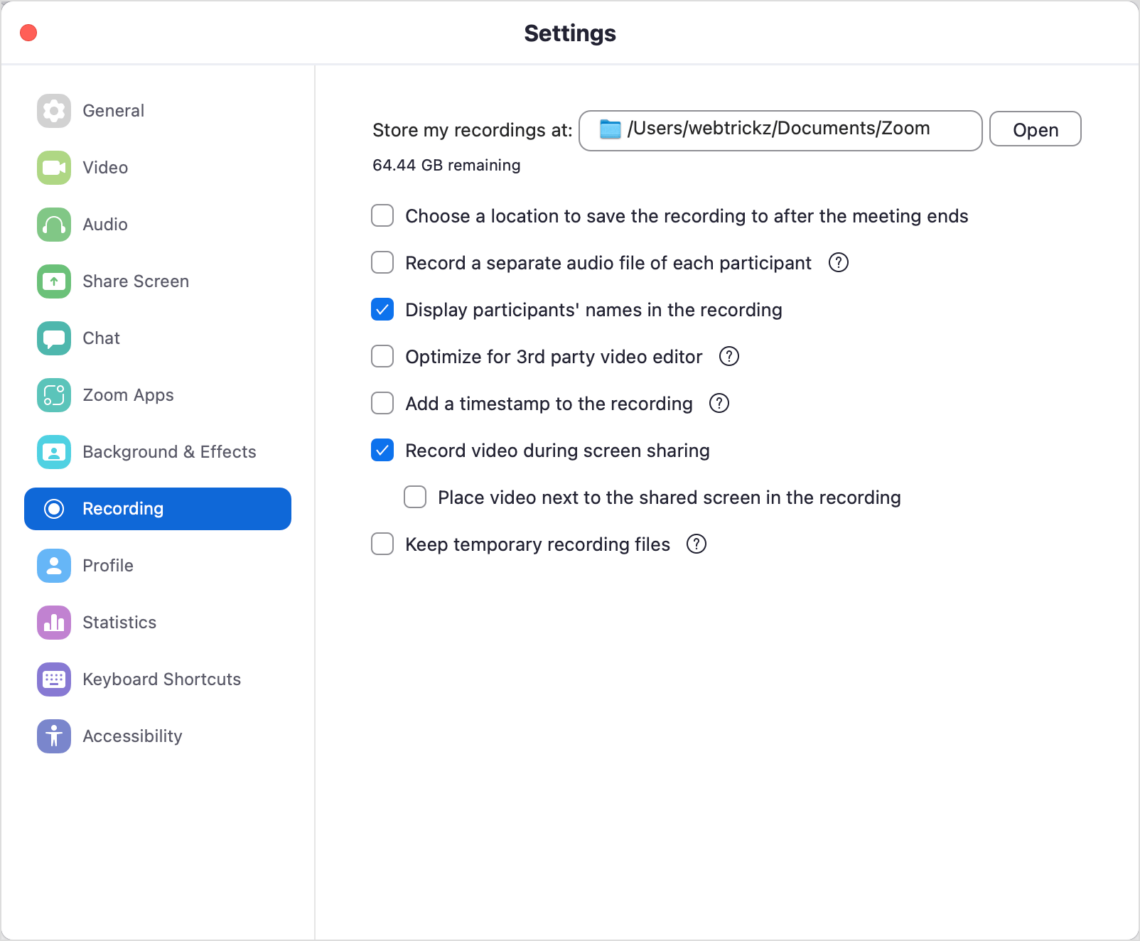Check Optimize for 3rd party video editor

coord(382,357)
